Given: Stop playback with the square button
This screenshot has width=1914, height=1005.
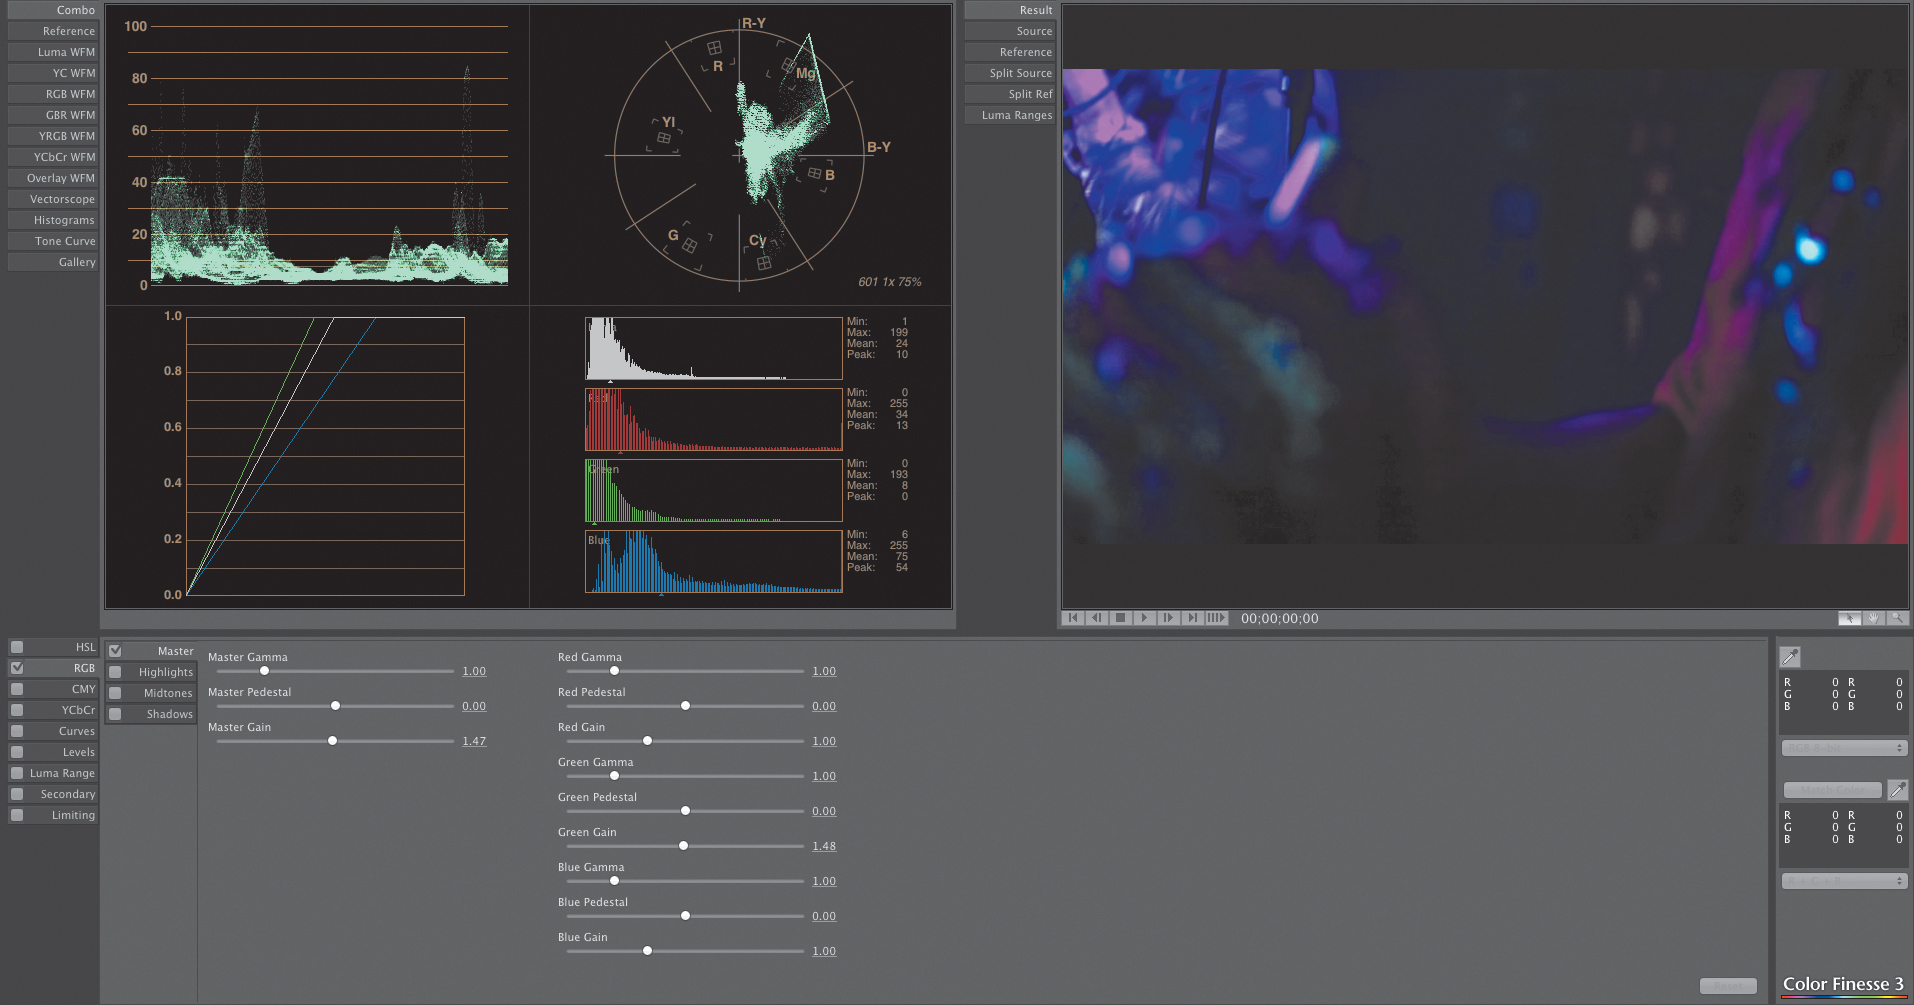Looking at the screenshot, I should (1121, 618).
